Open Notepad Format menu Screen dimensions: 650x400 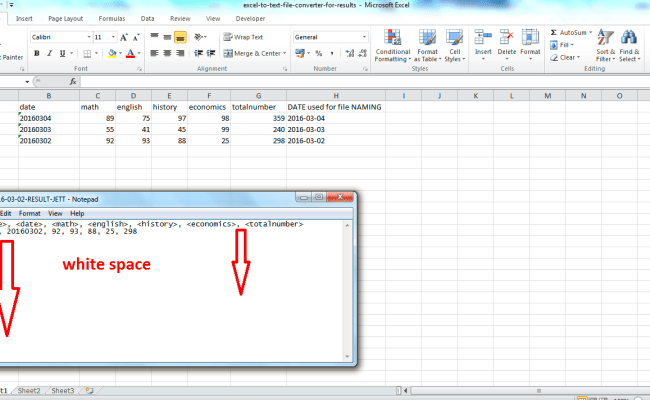(x=29, y=213)
